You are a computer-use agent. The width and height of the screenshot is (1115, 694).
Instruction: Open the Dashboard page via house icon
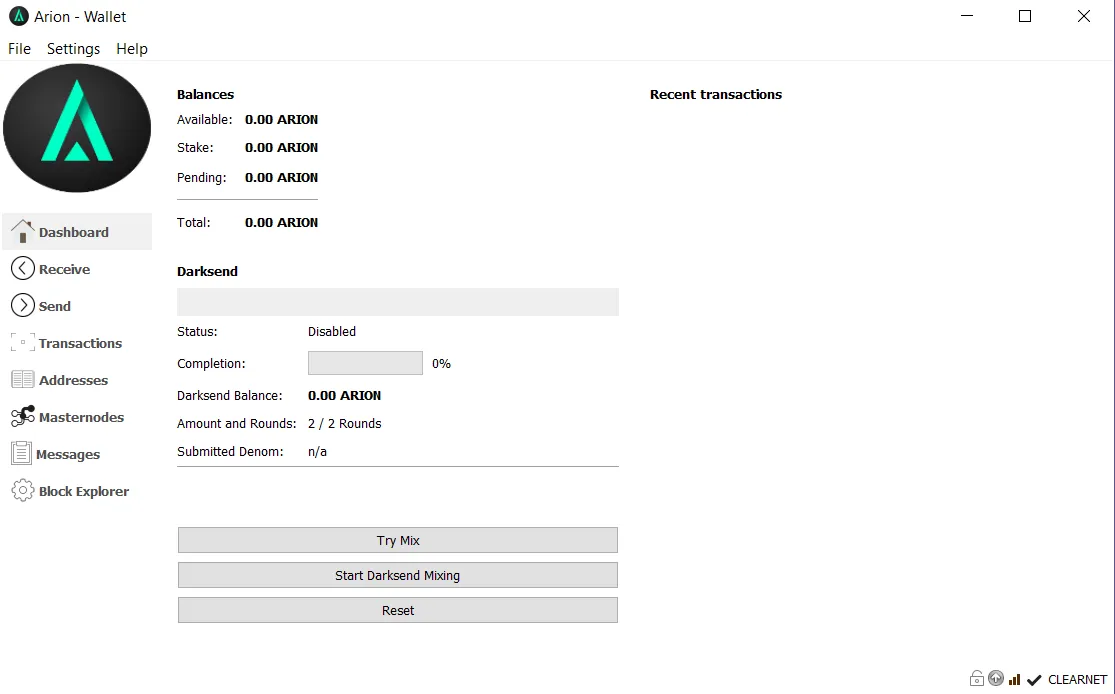pos(23,232)
